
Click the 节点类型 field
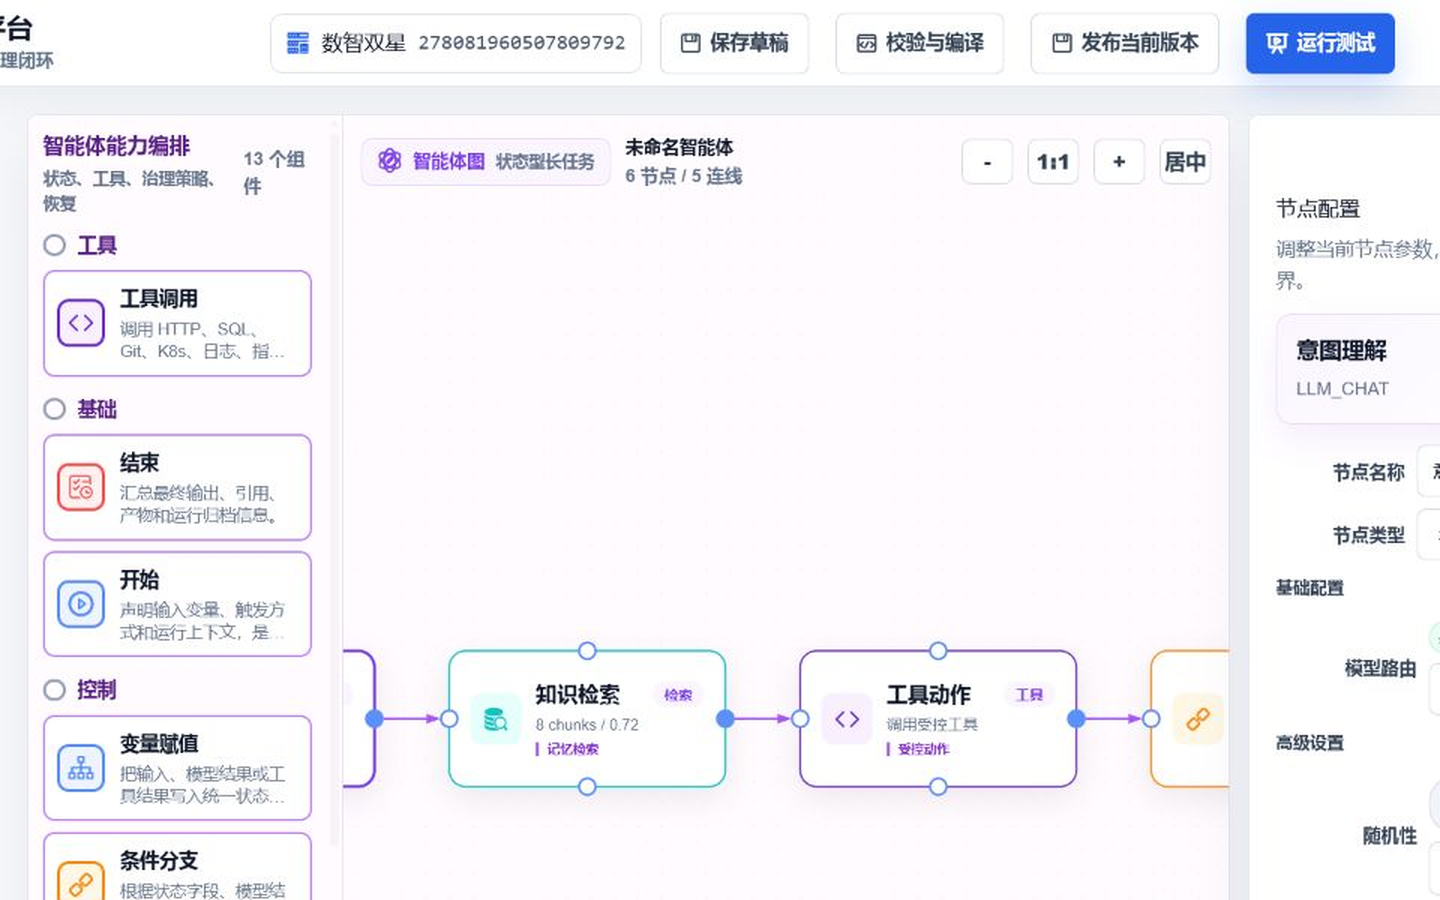(1429, 534)
